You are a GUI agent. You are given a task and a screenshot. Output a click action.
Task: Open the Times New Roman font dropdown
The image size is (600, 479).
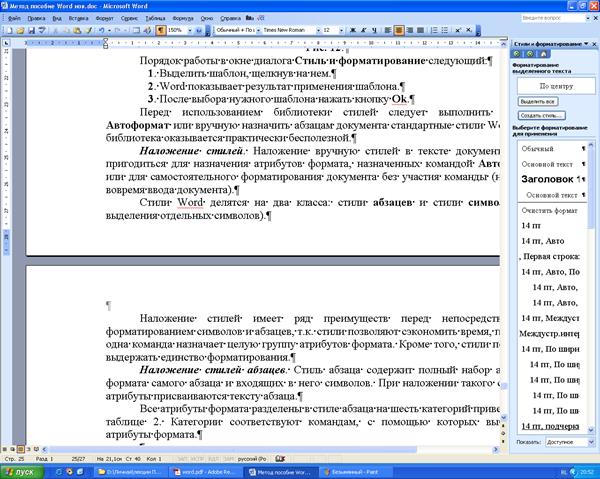[318, 30]
